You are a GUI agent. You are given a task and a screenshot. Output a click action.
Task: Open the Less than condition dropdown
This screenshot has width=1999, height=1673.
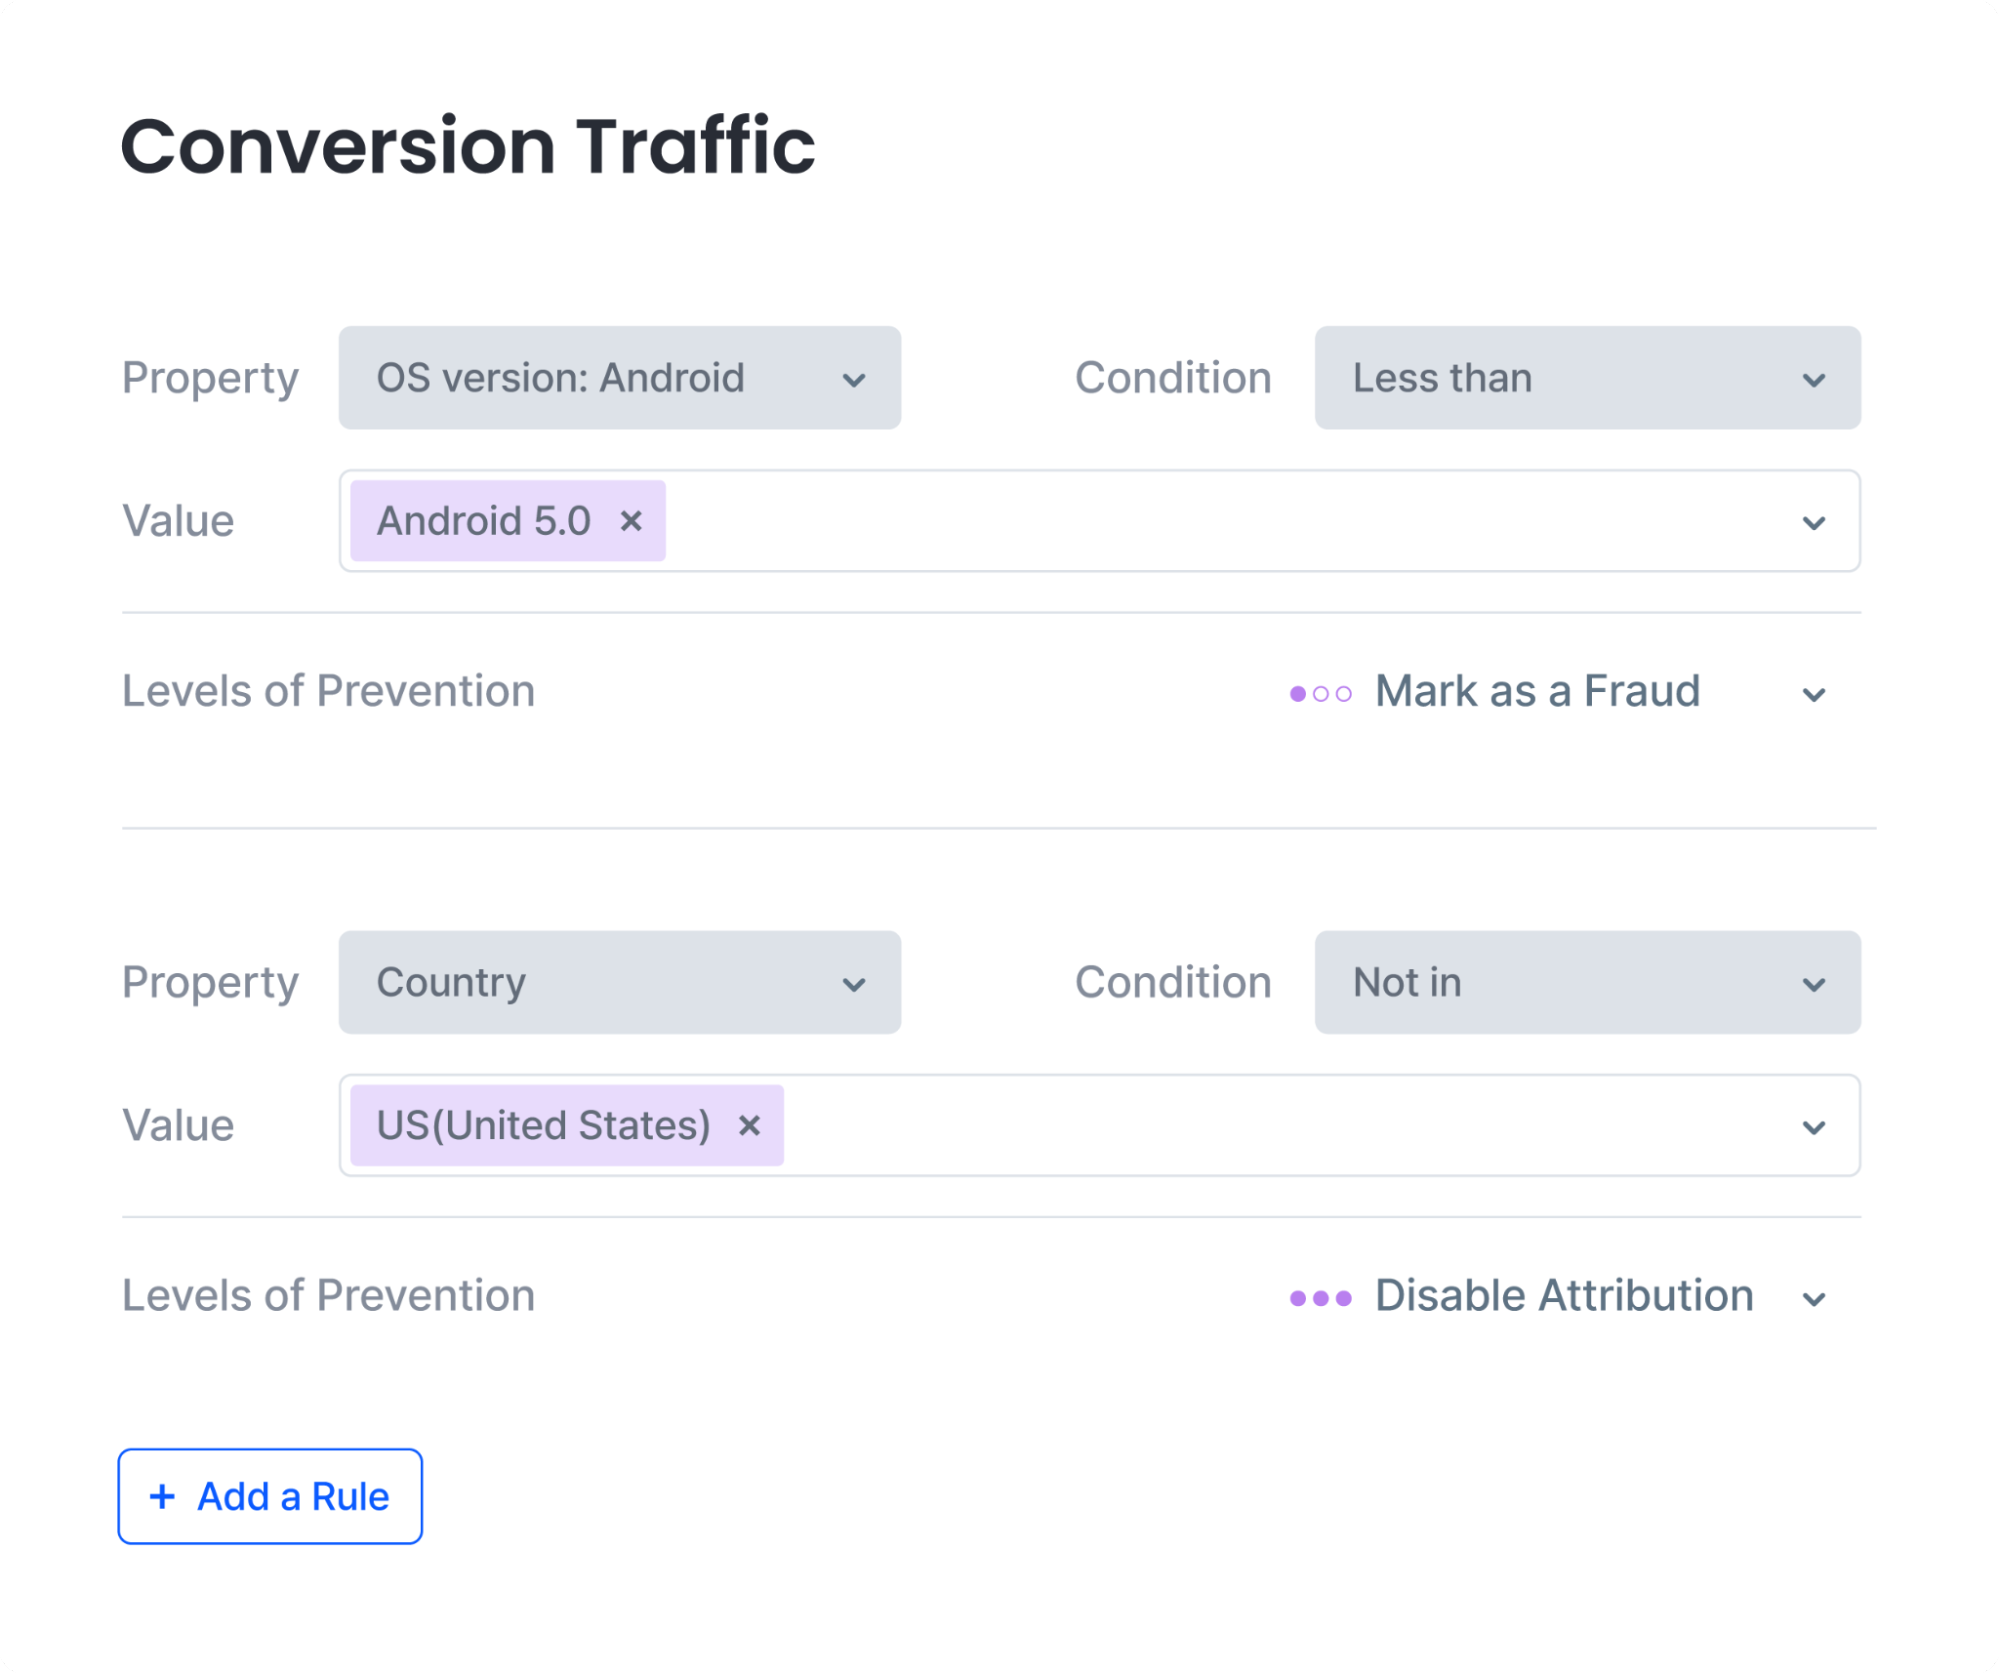pos(1587,378)
